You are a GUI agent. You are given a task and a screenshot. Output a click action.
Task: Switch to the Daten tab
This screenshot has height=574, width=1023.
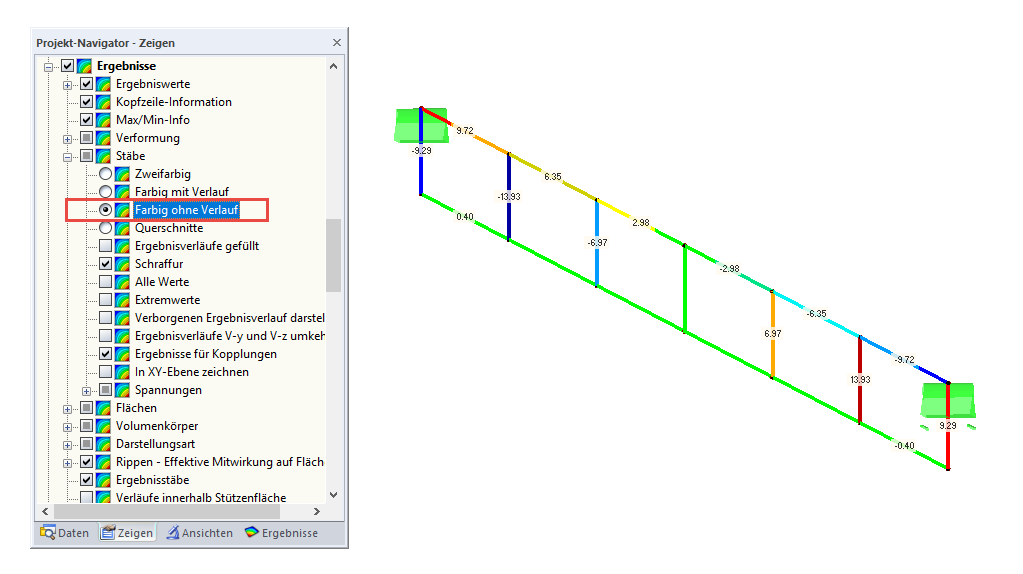[64, 533]
